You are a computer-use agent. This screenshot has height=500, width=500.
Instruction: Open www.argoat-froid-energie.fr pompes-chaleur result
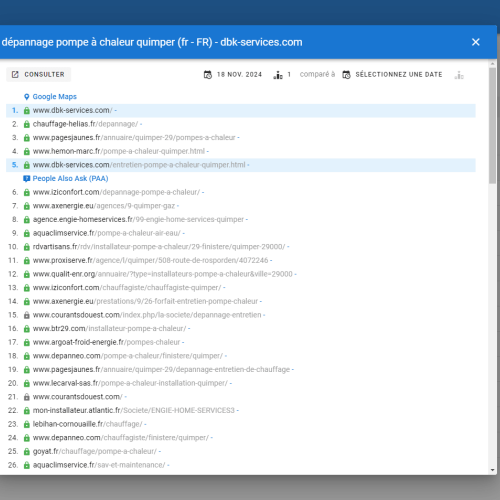click(106, 342)
